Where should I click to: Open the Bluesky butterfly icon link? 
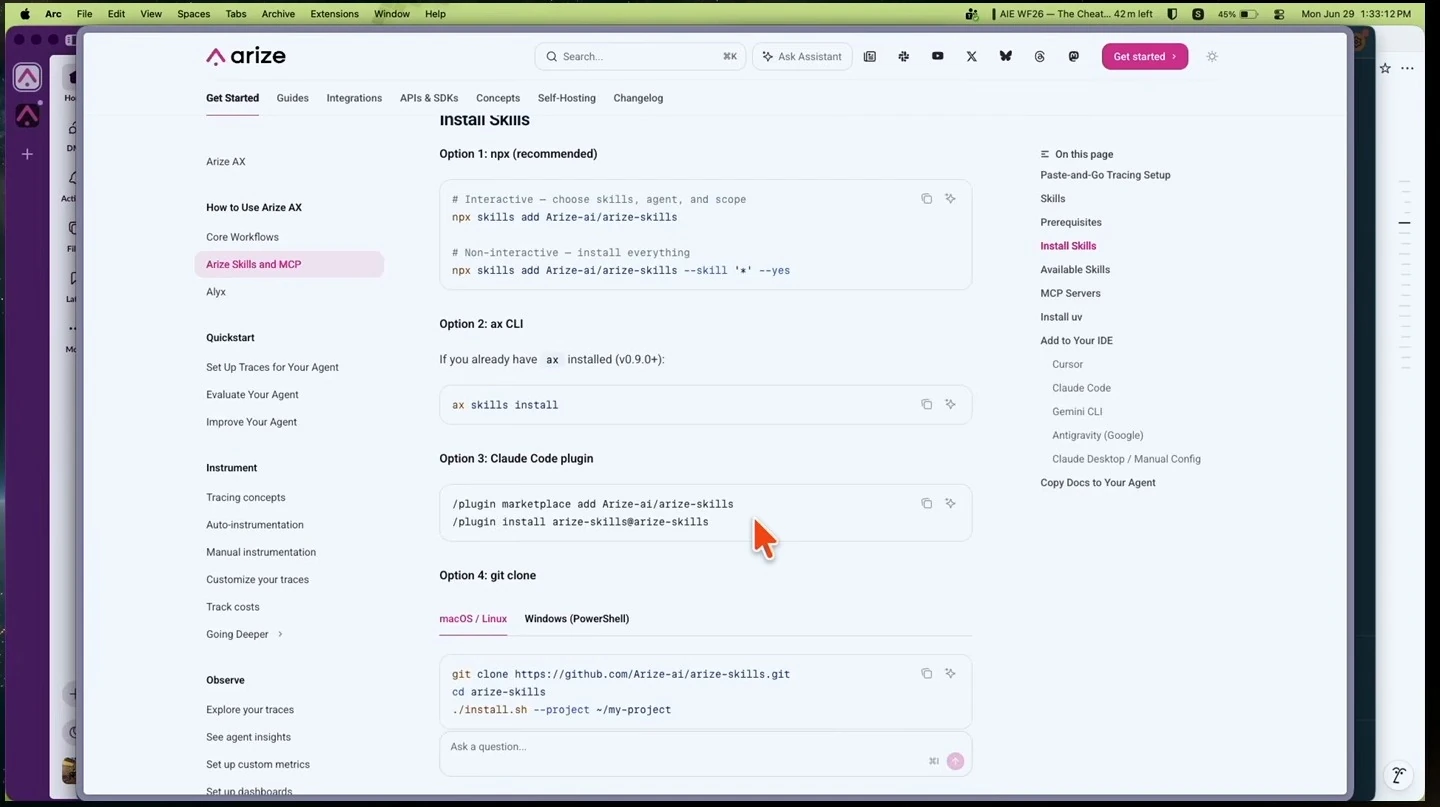[1006, 57]
